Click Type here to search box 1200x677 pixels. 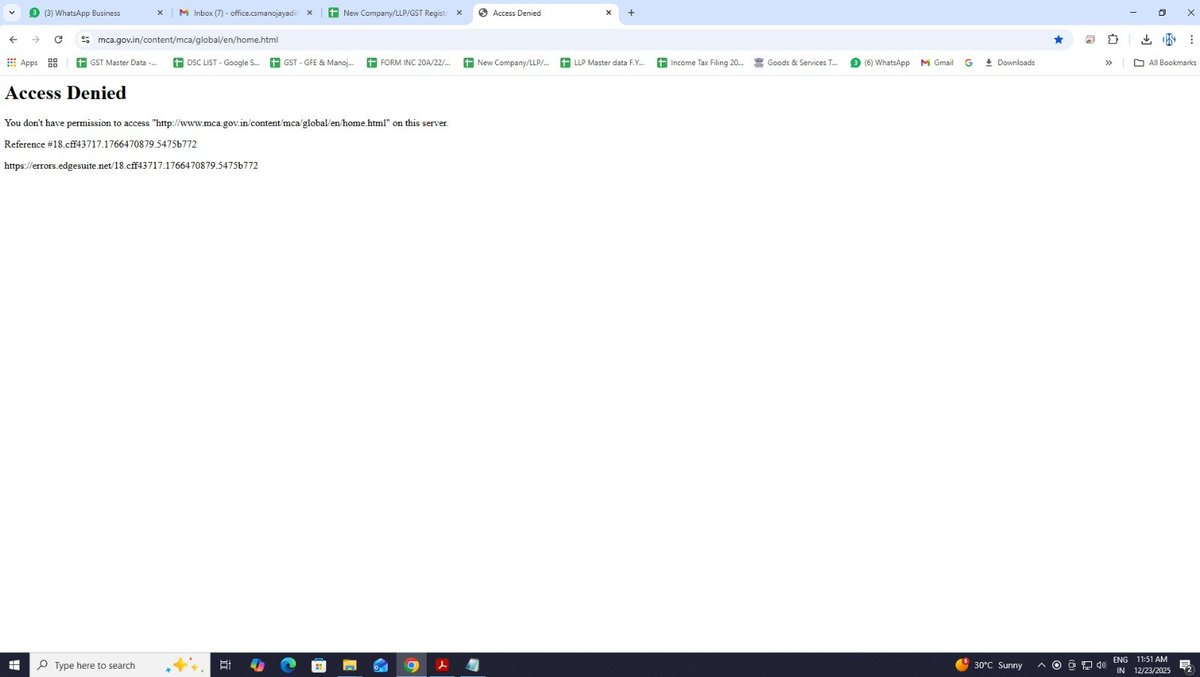[120, 665]
